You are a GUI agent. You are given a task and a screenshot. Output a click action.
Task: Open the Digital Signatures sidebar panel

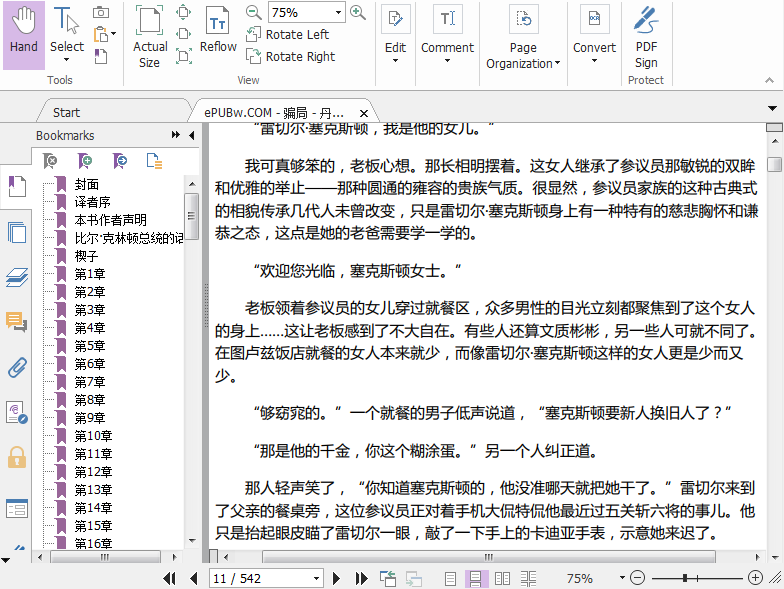tap(16, 413)
